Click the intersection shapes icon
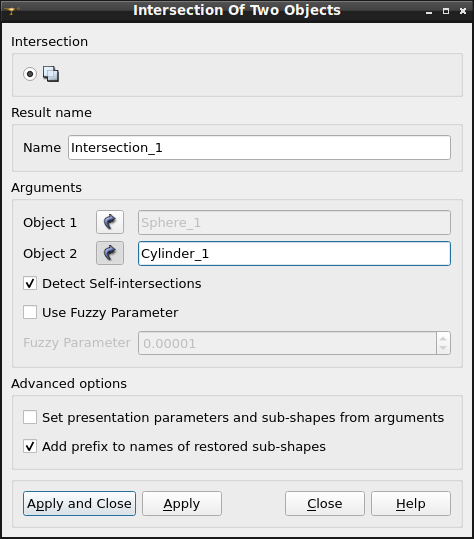 (x=51, y=74)
